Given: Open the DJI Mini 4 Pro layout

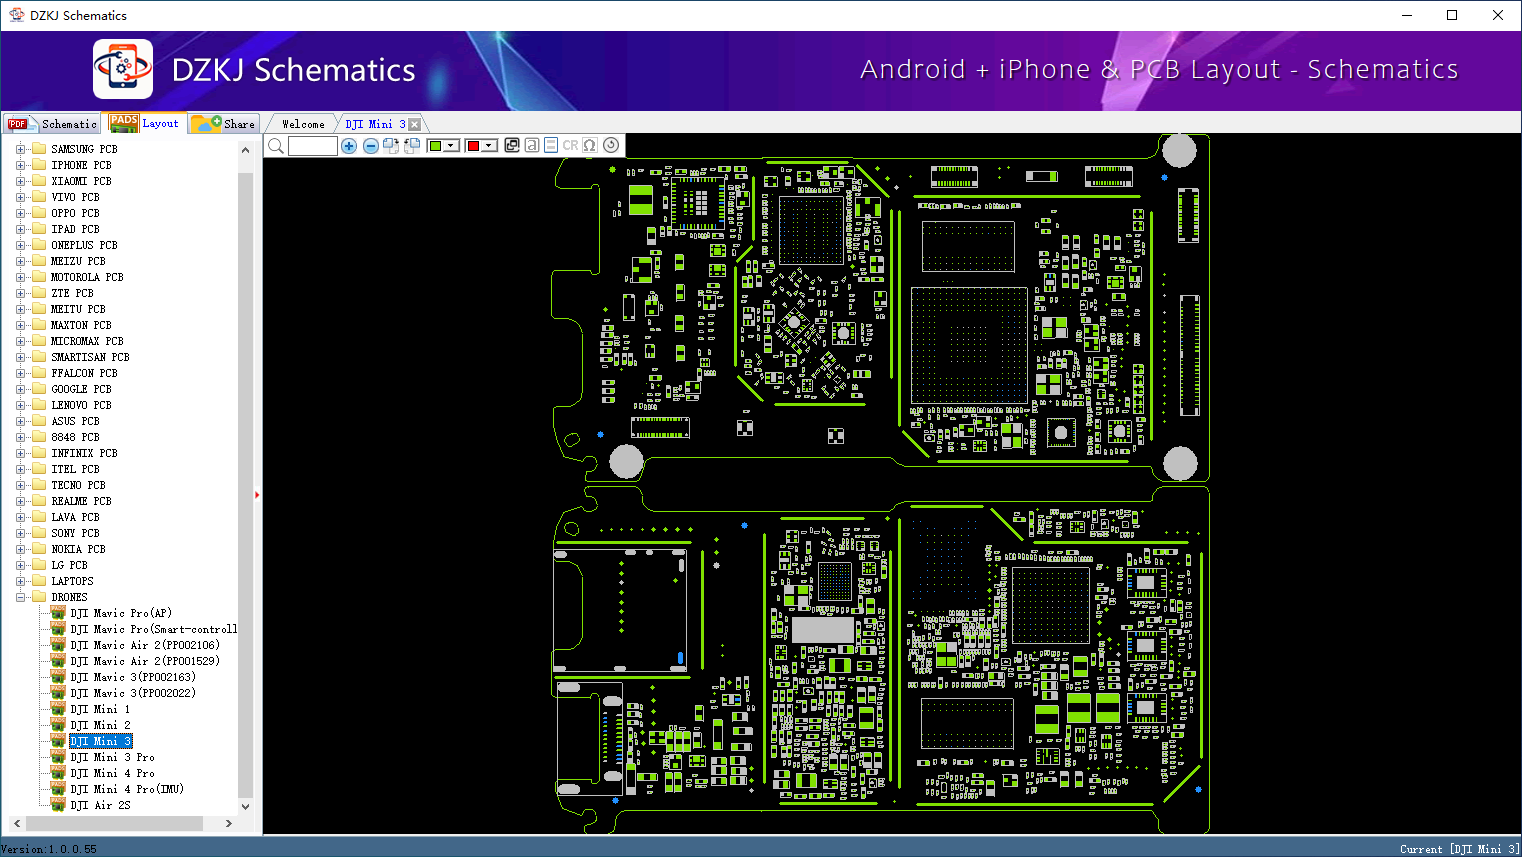Looking at the screenshot, I should click(x=112, y=773).
